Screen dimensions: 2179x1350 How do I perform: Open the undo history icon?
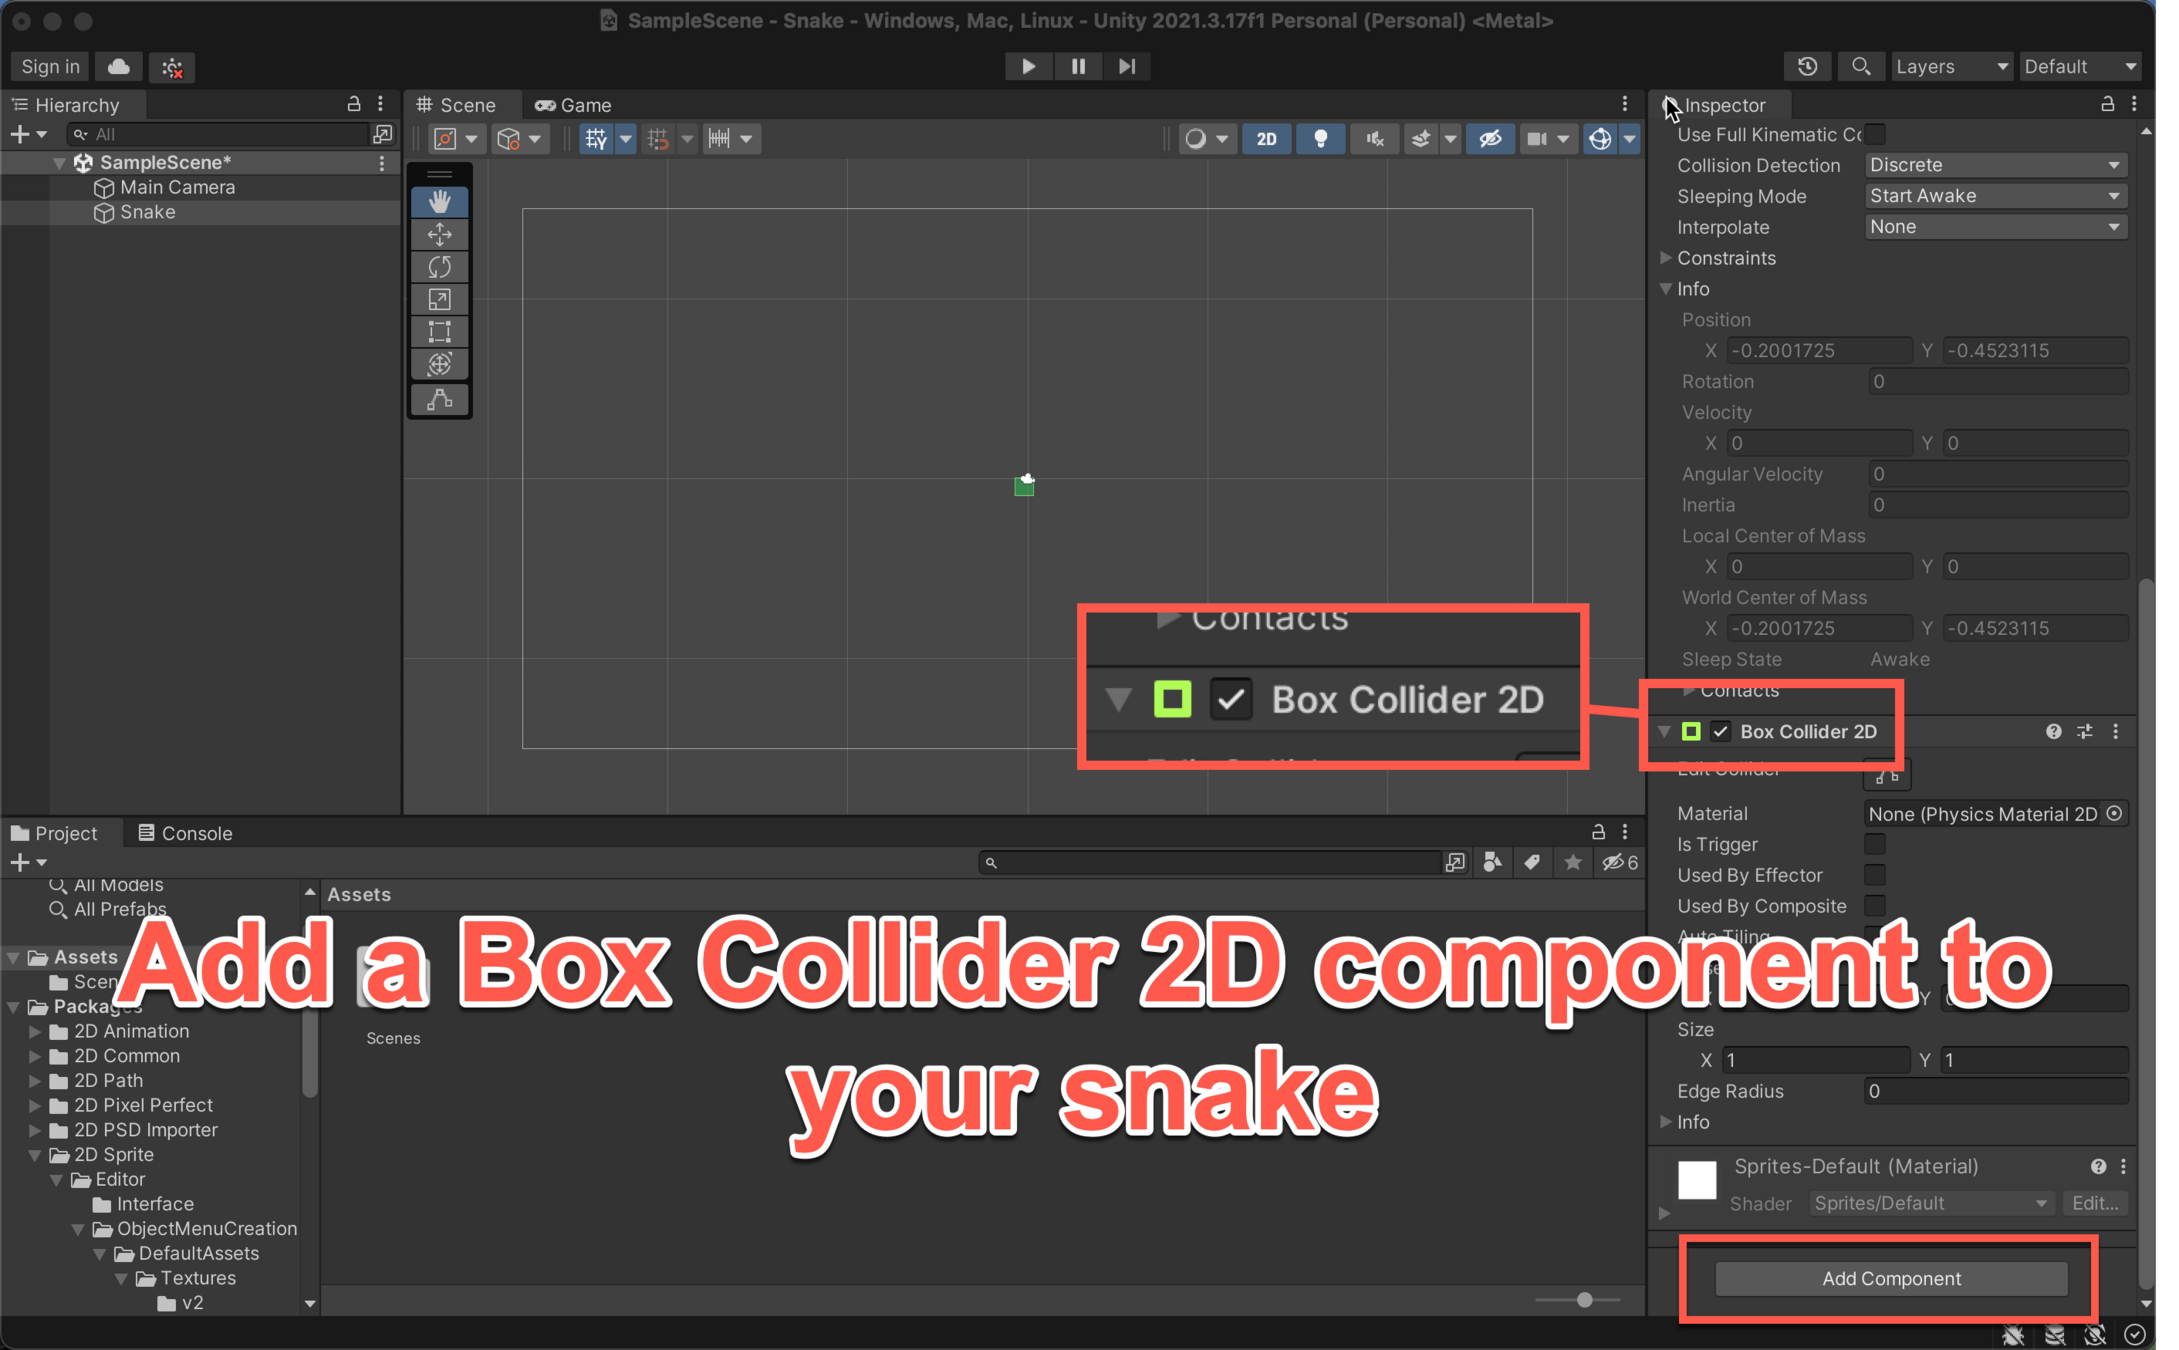pyautogui.click(x=1807, y=66)
